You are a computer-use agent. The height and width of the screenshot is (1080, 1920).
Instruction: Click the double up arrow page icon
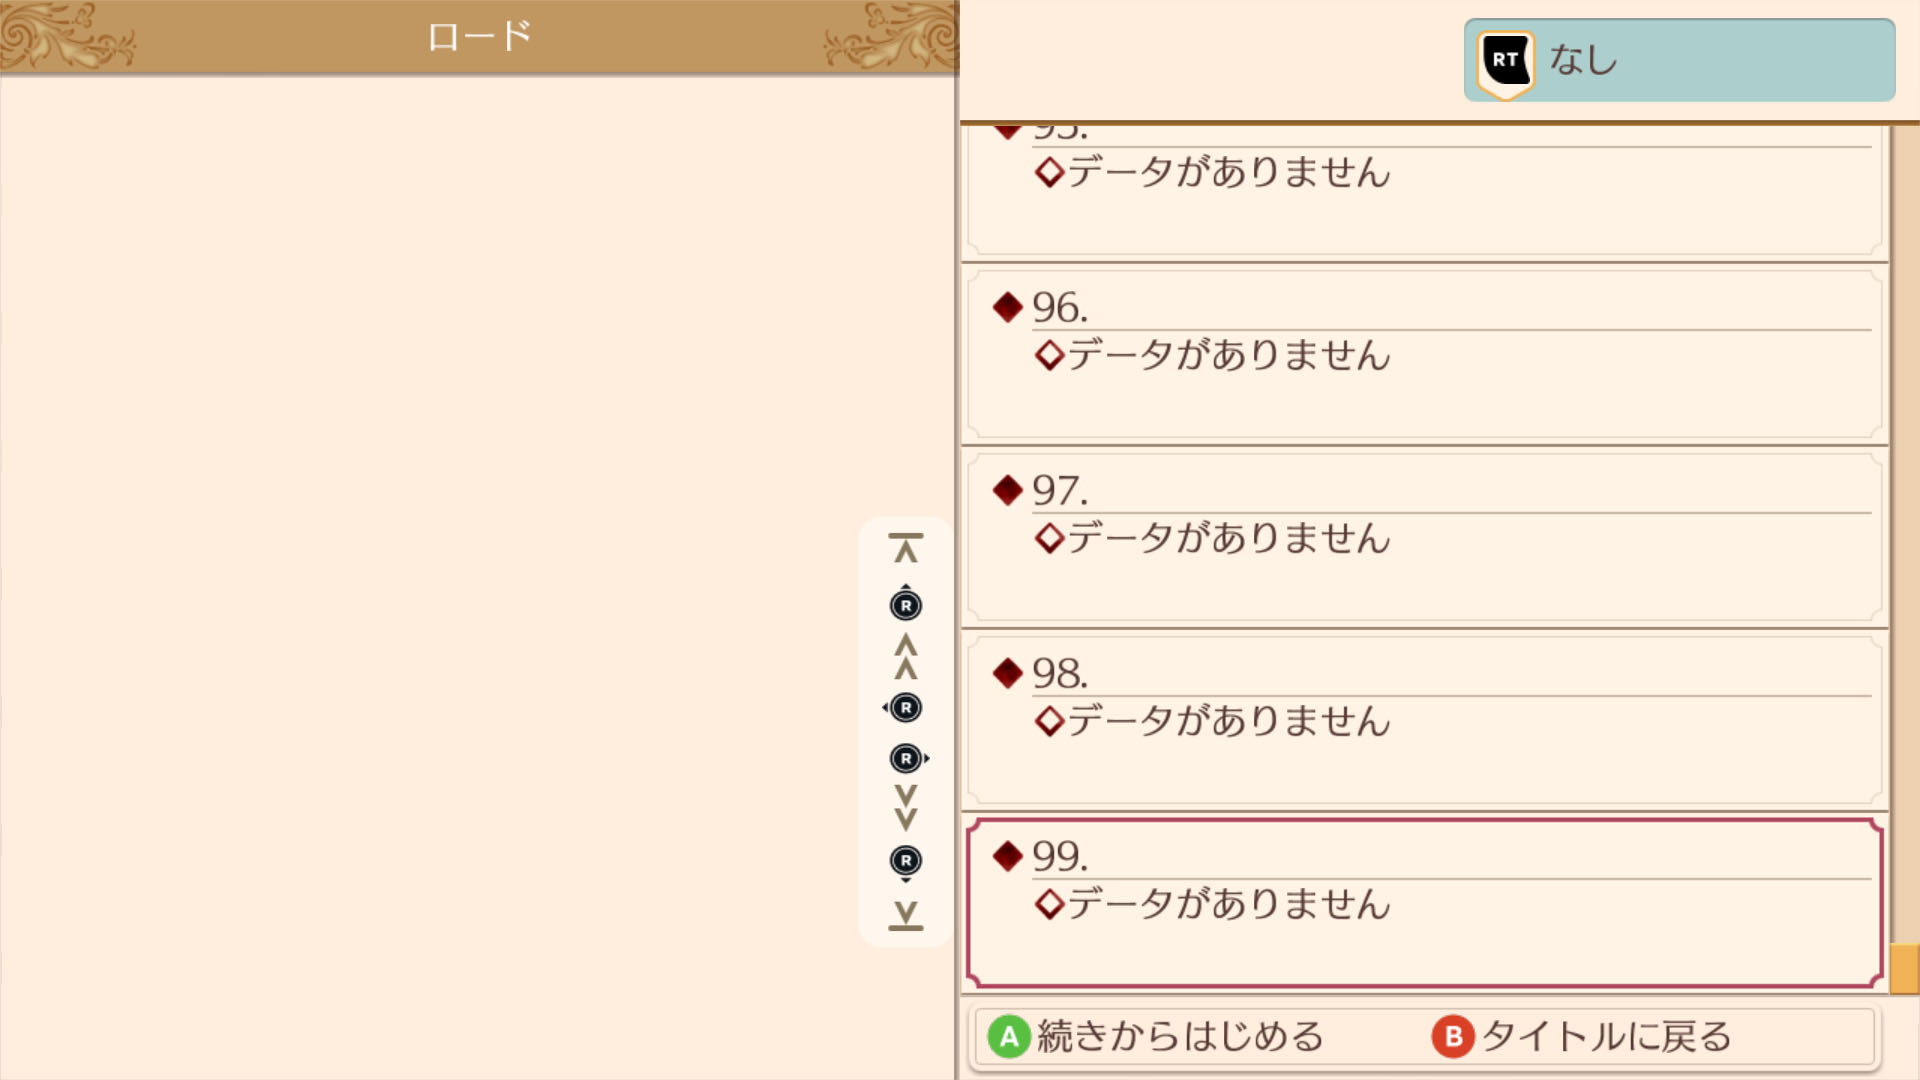pos(906,656)
